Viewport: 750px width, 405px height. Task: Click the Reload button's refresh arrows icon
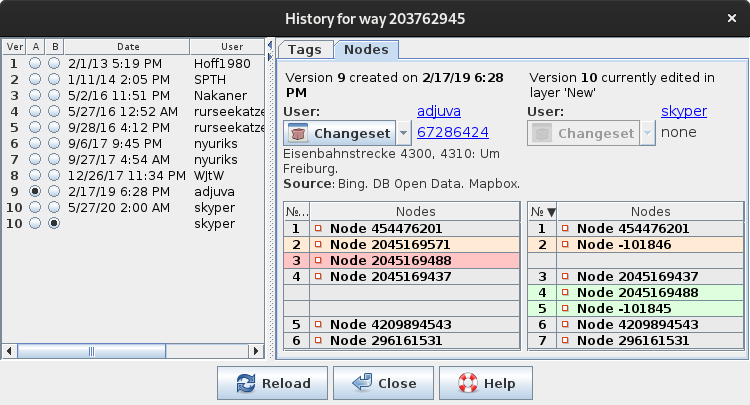246,383
